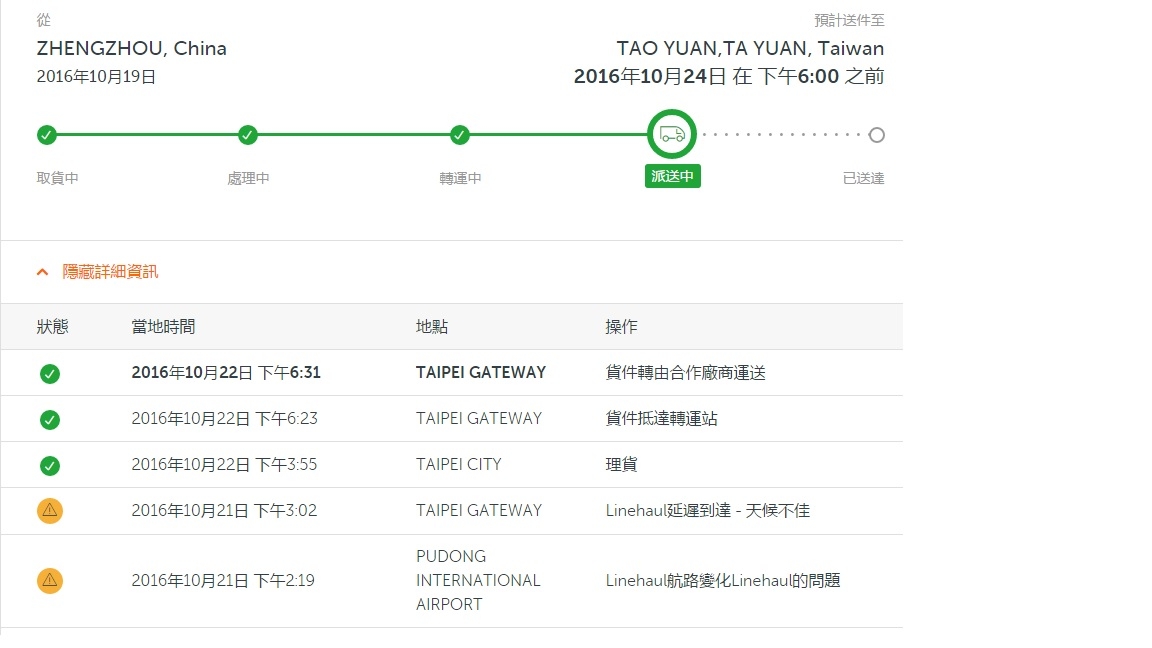The height and width of the screenshot is (648, 1152).
Task: Click warning icon for Pudong airport row
Action: pos(50,581)
